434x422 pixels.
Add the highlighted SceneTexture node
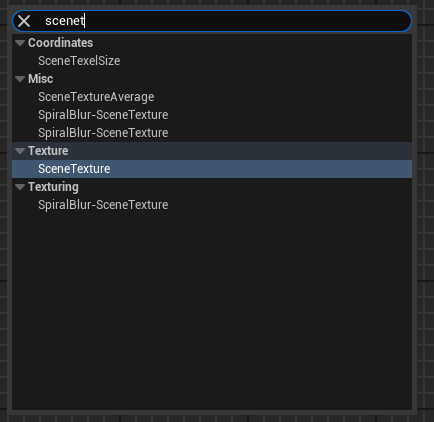coord(212,169)
